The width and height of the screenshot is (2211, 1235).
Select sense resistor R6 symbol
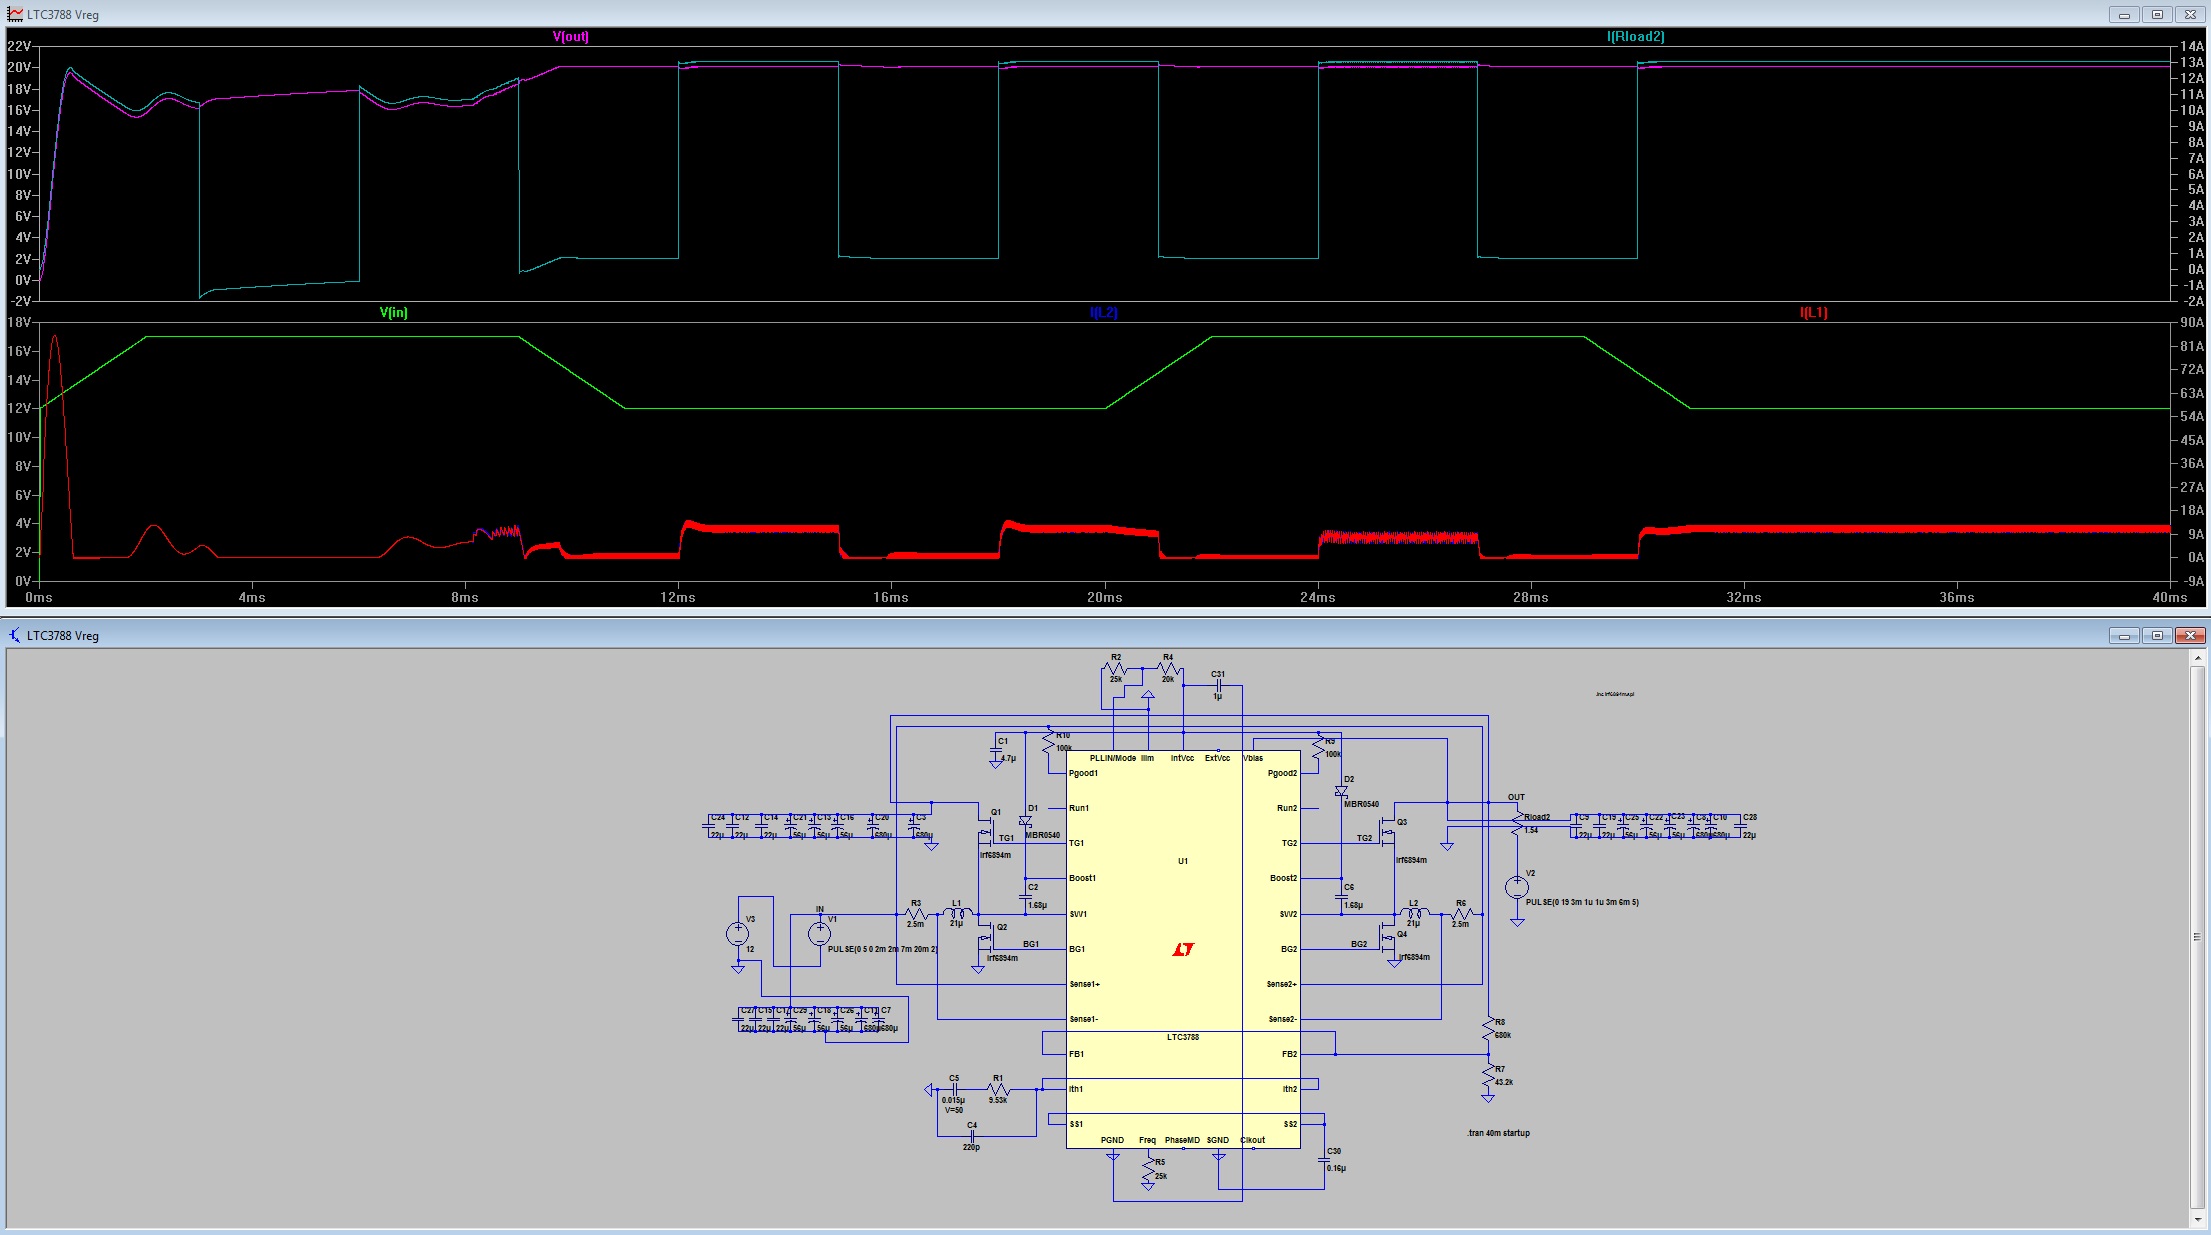[1462, 914]
